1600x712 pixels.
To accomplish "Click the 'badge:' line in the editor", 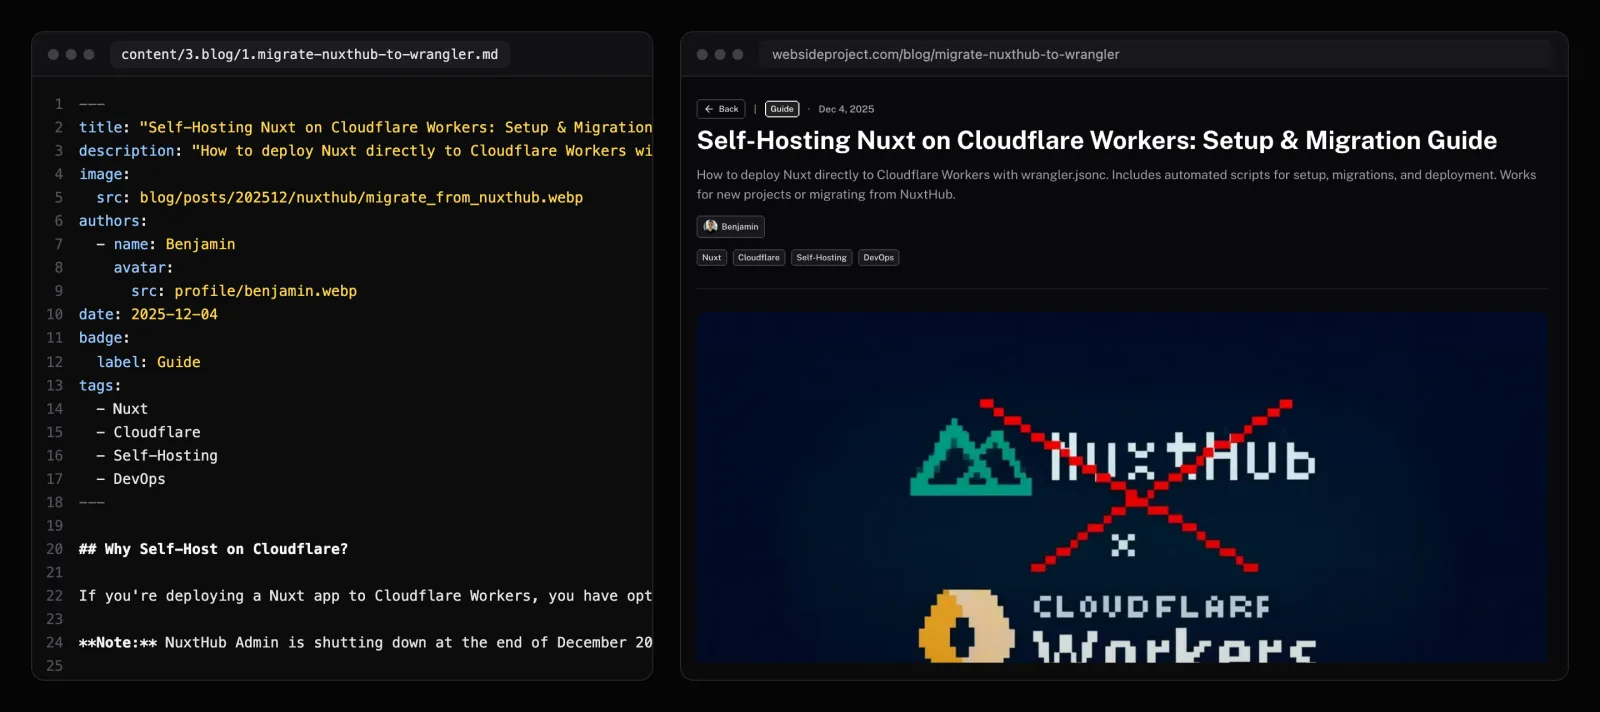I will [x=104, y=338].
